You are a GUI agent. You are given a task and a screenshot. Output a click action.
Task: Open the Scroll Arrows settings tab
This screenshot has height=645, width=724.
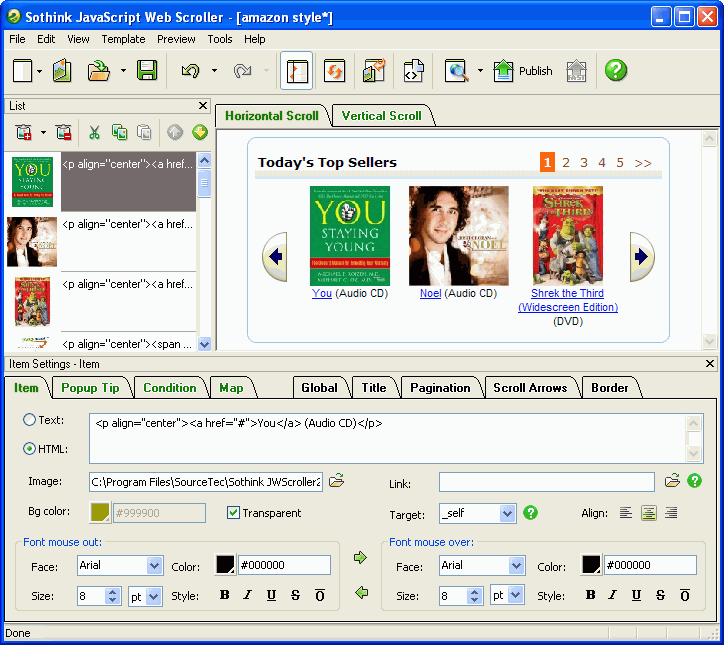530,388
